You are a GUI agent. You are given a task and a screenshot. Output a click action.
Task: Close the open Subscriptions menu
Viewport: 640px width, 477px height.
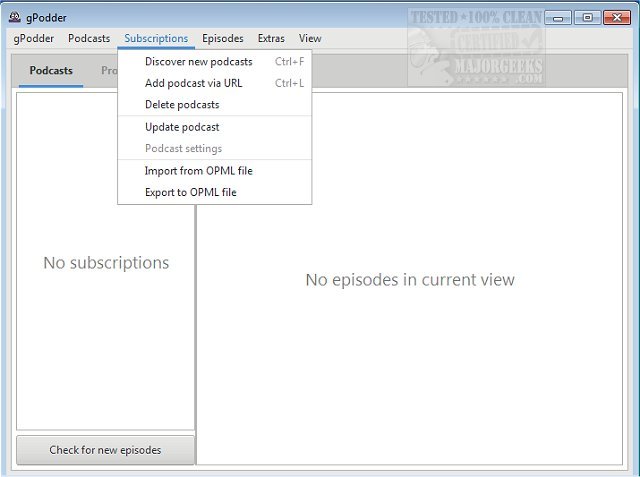tap(156, 38)
